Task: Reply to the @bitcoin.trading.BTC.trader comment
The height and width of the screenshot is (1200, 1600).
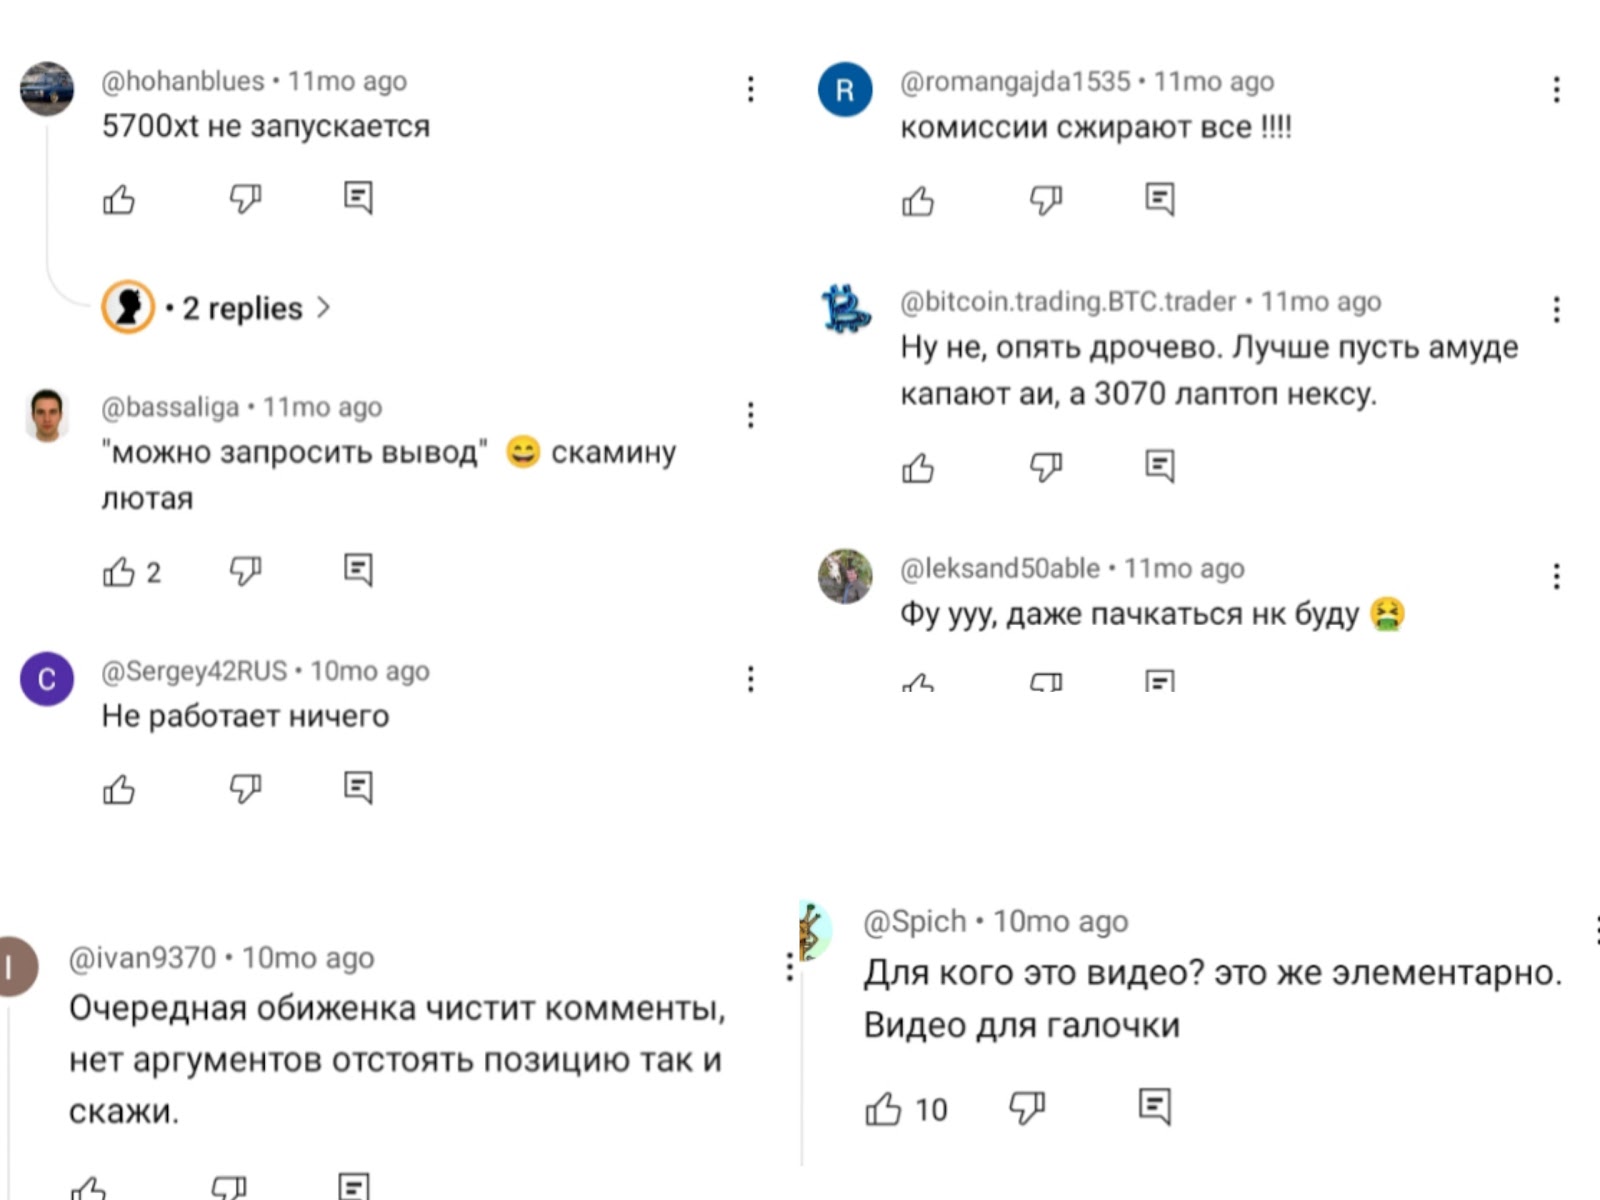Action: tap(1159, 466)
